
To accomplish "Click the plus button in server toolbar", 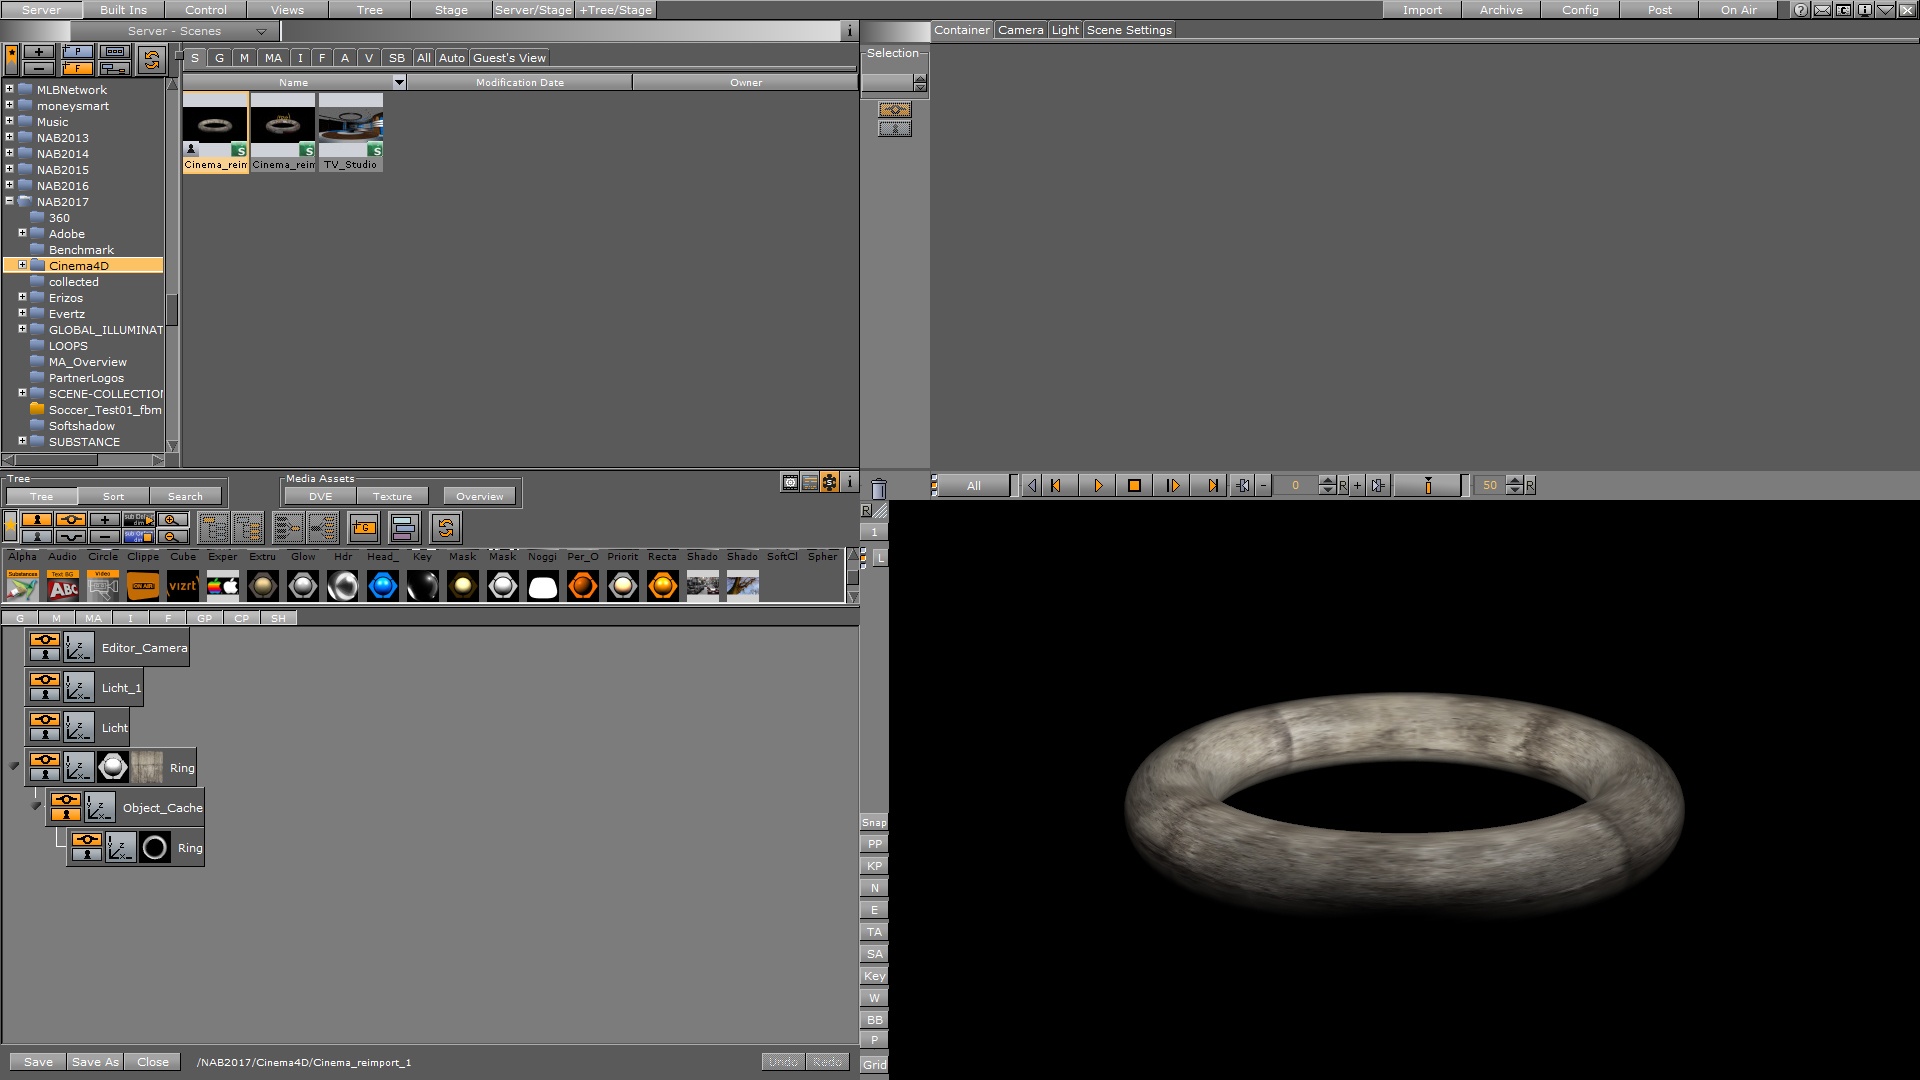I will pyautogui.click(x=38, y=52).
